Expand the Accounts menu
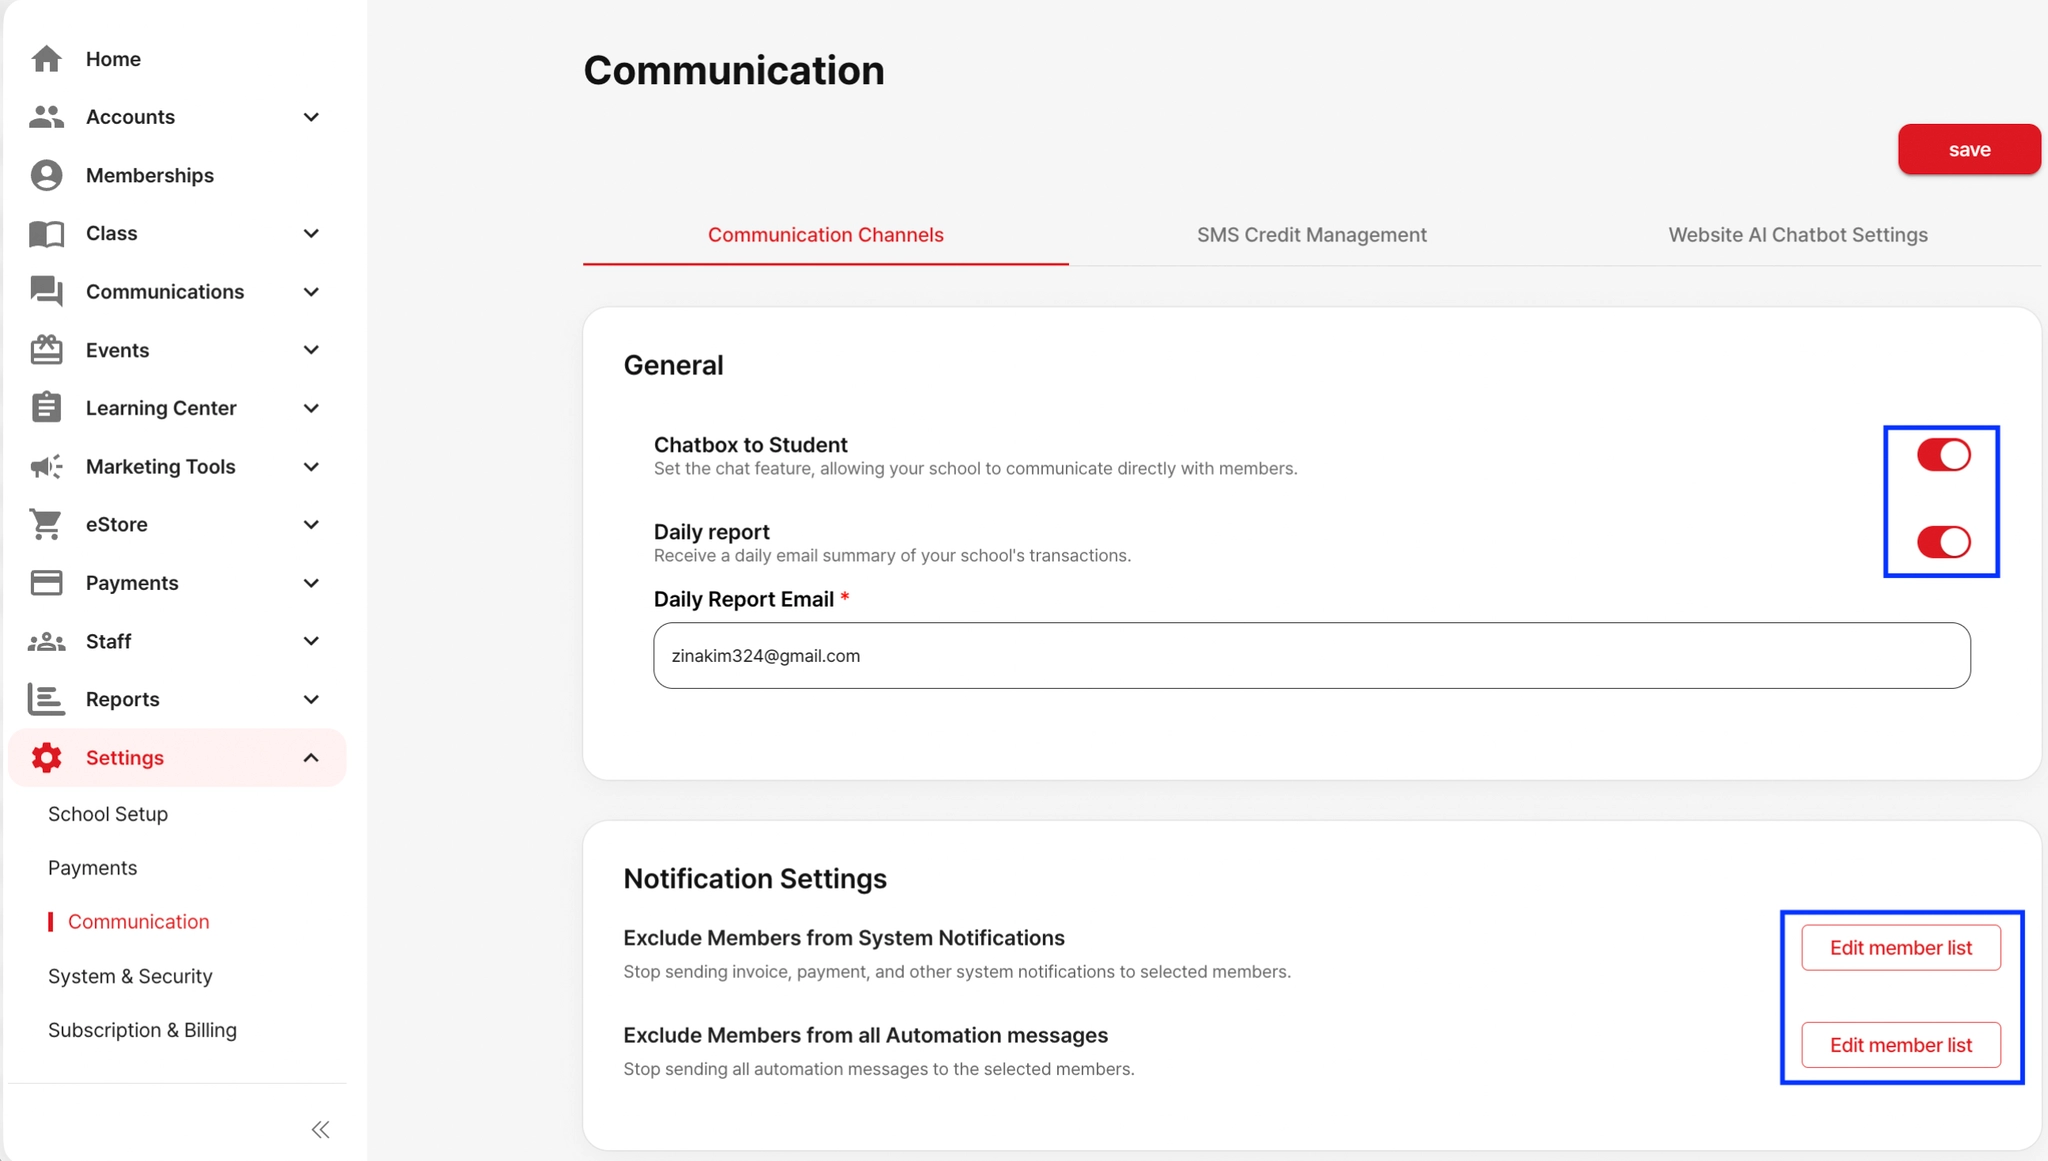Viewport: 2048px width, 1161px height. tap(310, 116)
